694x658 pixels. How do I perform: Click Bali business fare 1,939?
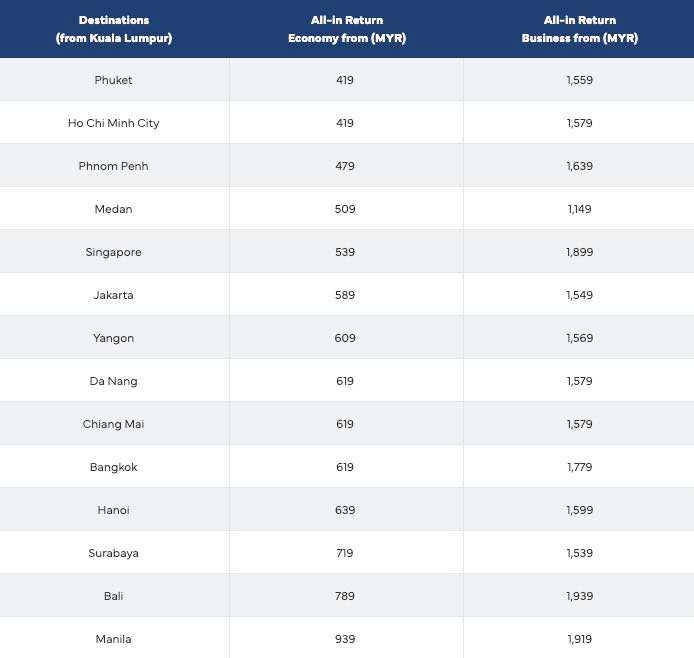(x=579, y=596)
